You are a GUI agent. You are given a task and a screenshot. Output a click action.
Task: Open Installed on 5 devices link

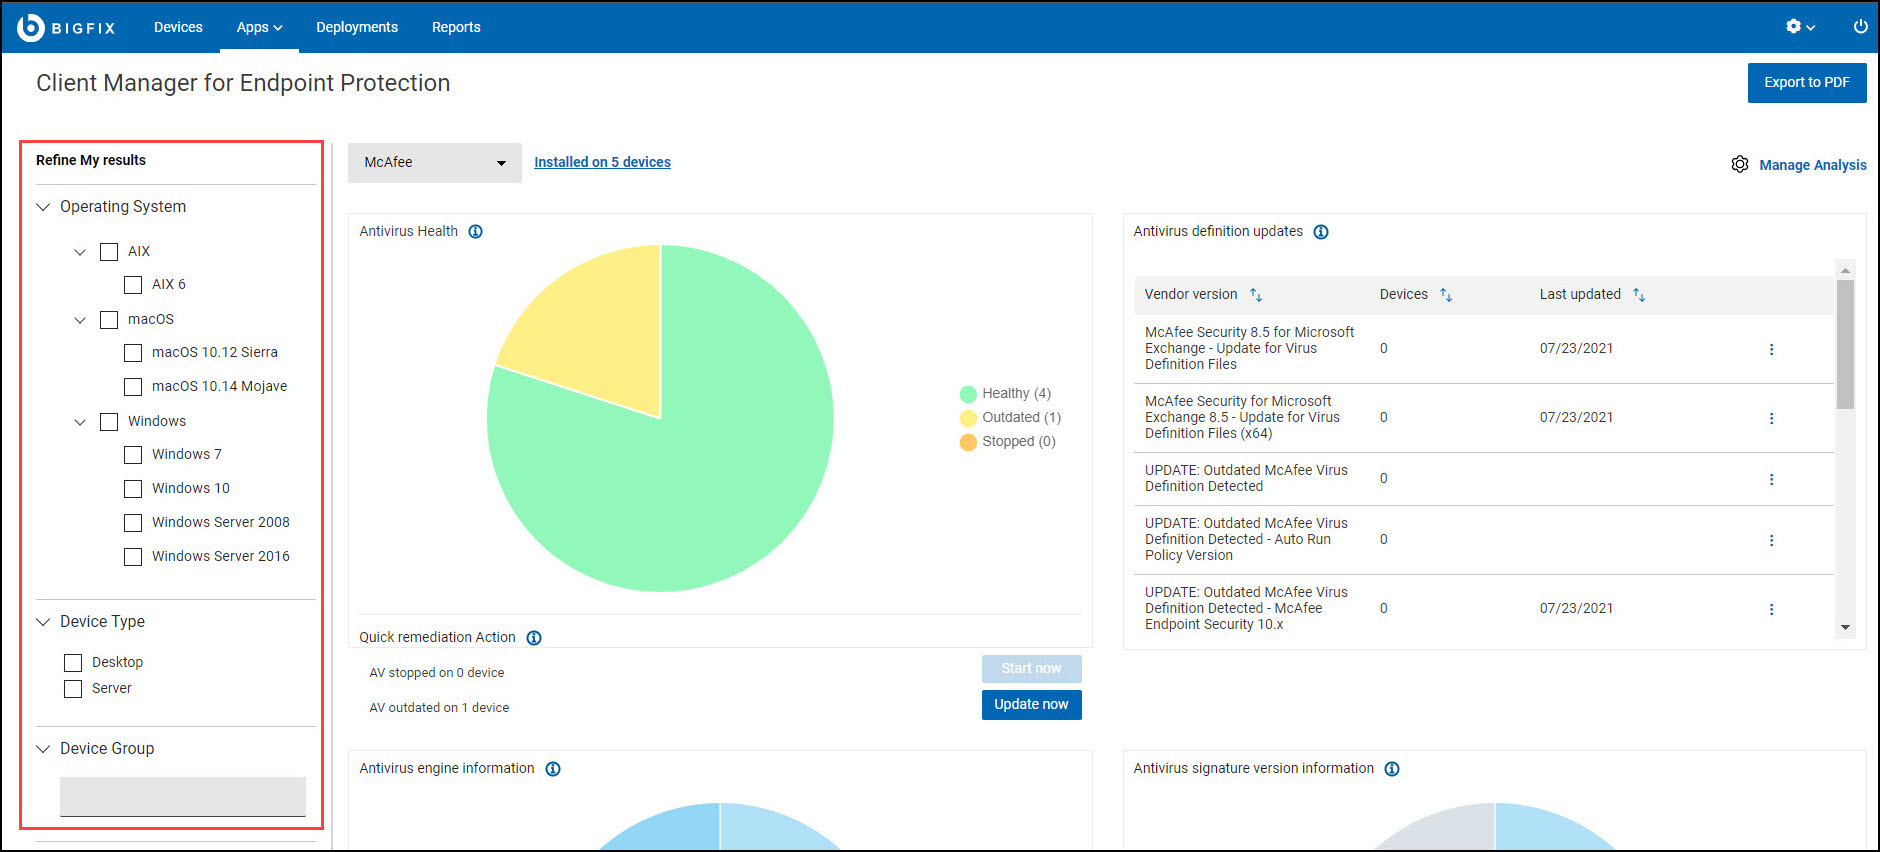[x=602, y=162]
